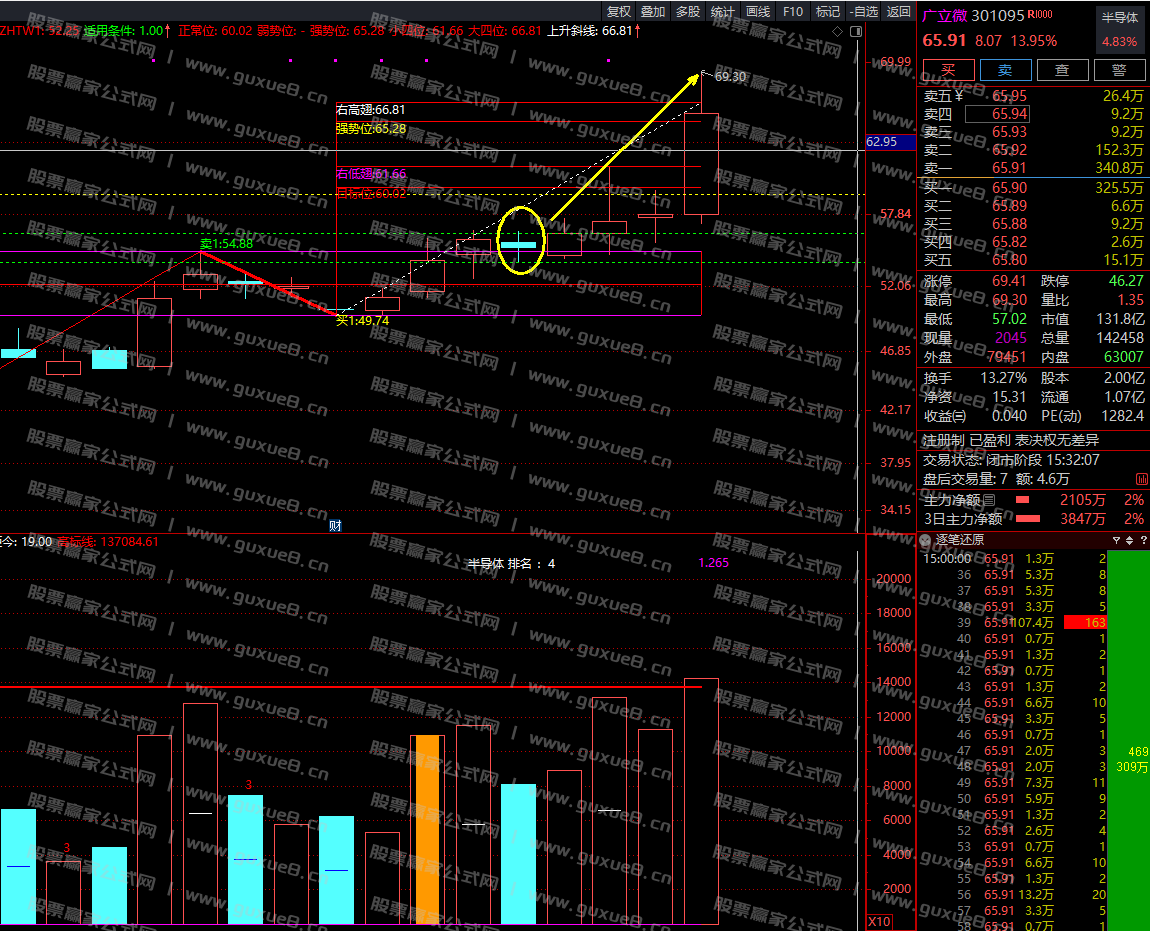This screenshot has width=1150, height=931.
Task: Click the R1000 tag next to stock code
Action: [x=1040, y=15]
